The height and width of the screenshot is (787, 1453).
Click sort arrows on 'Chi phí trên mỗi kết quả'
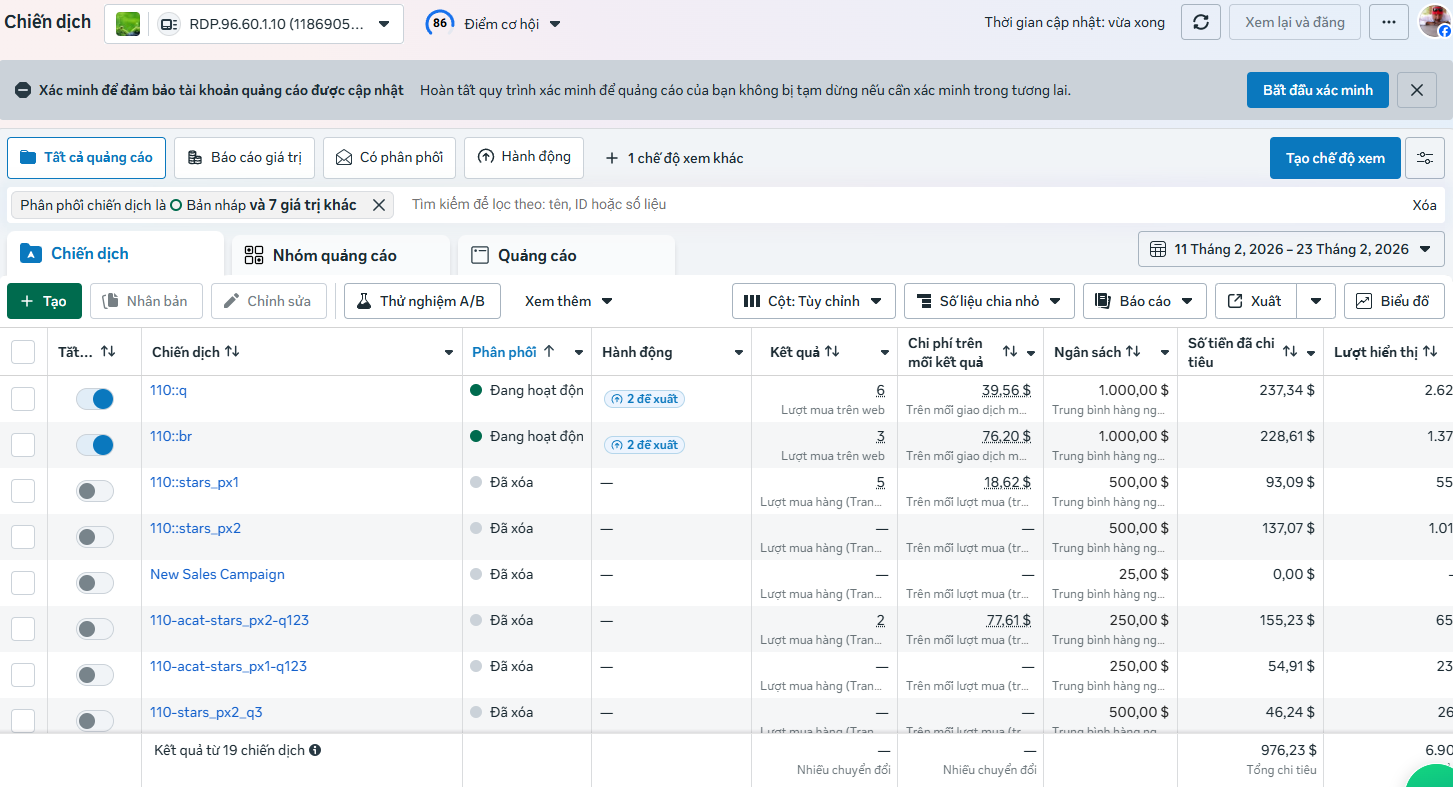(1010, 352)
